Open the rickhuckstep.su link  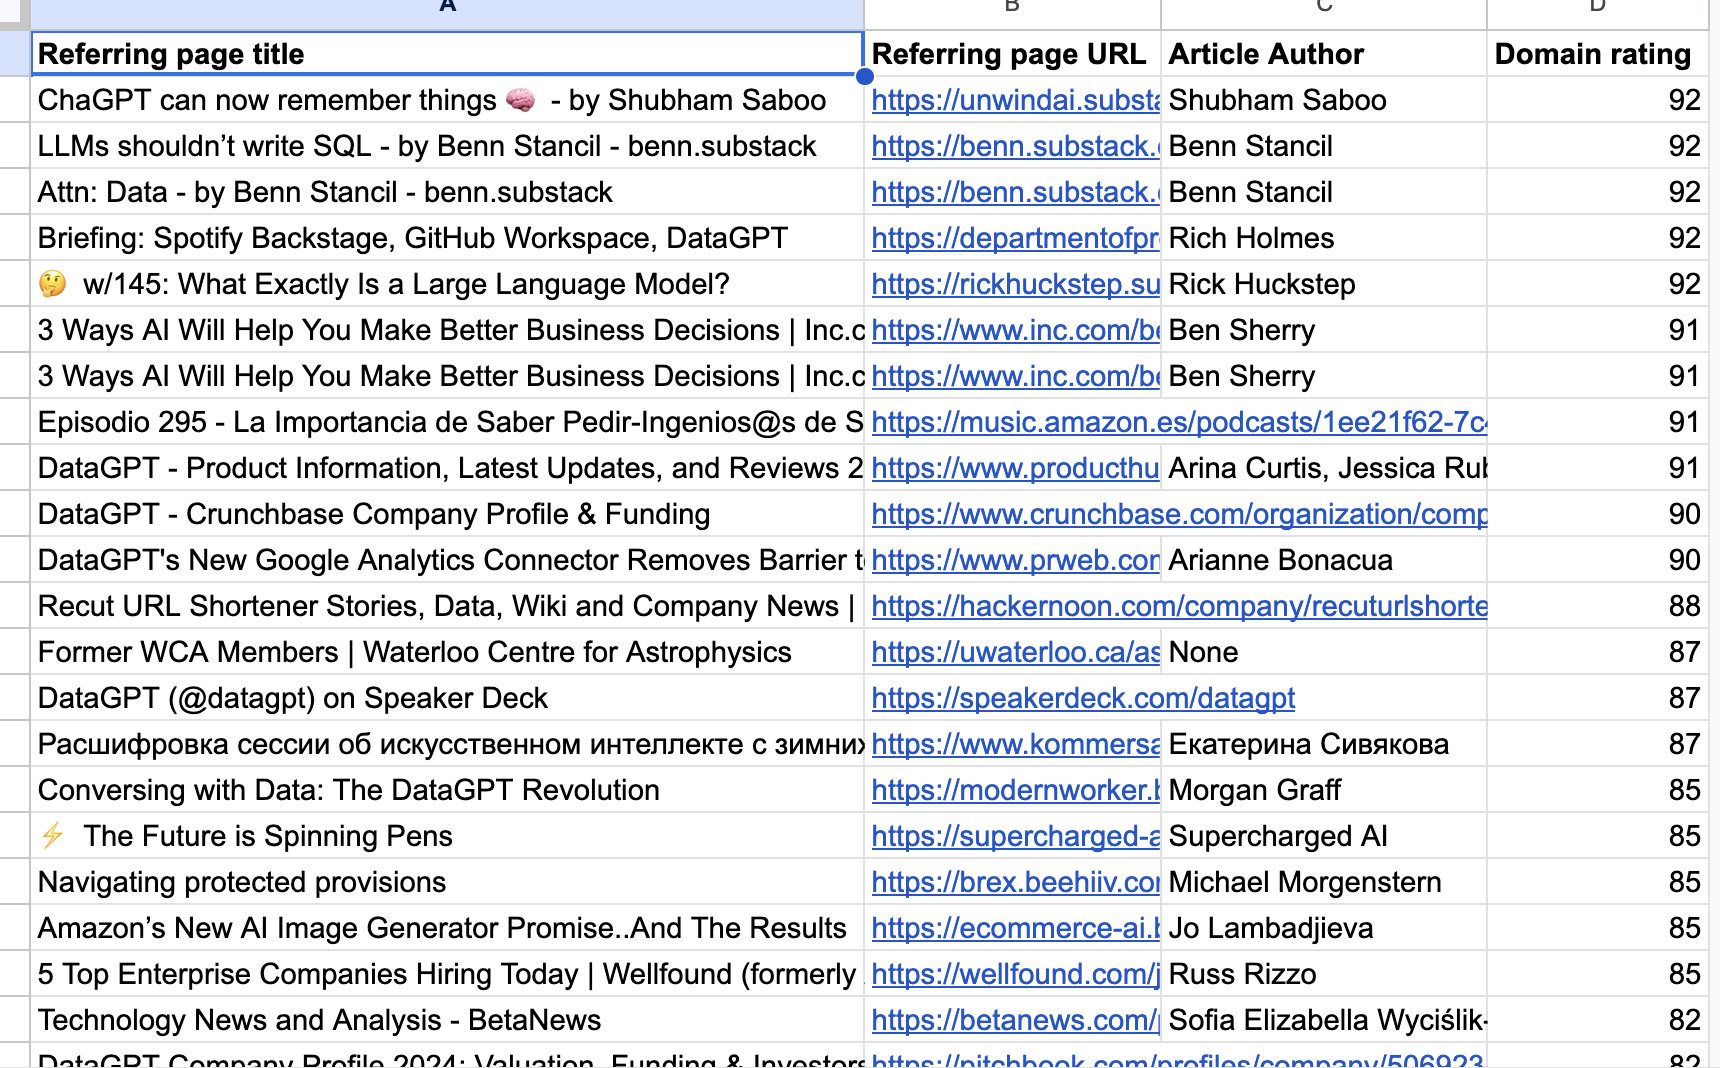[1015, 284]
